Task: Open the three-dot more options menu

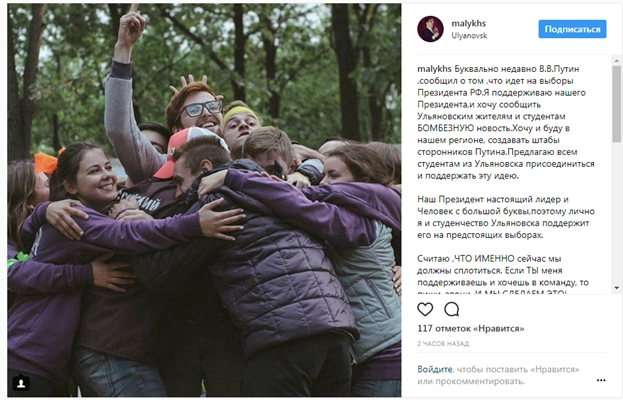Action: (x=601, y=380)
